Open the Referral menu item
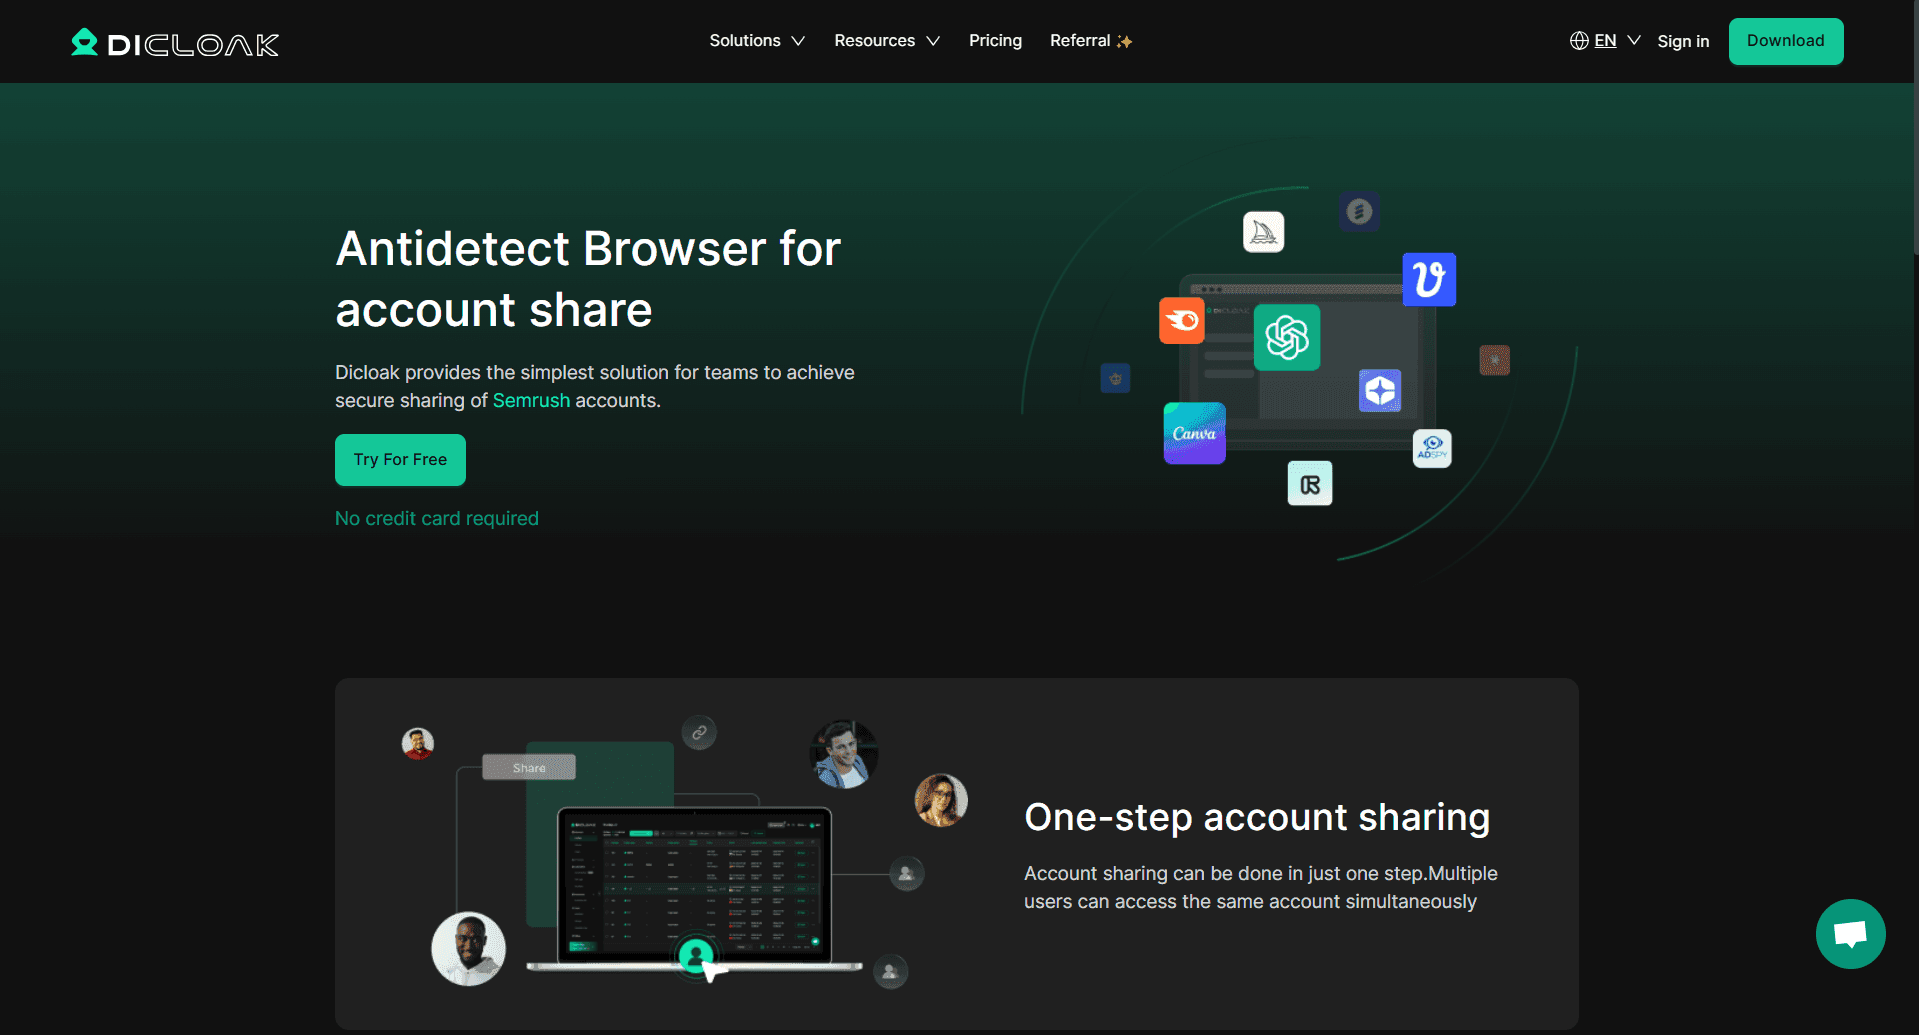The image size is (1919, 1035). 1080,40
